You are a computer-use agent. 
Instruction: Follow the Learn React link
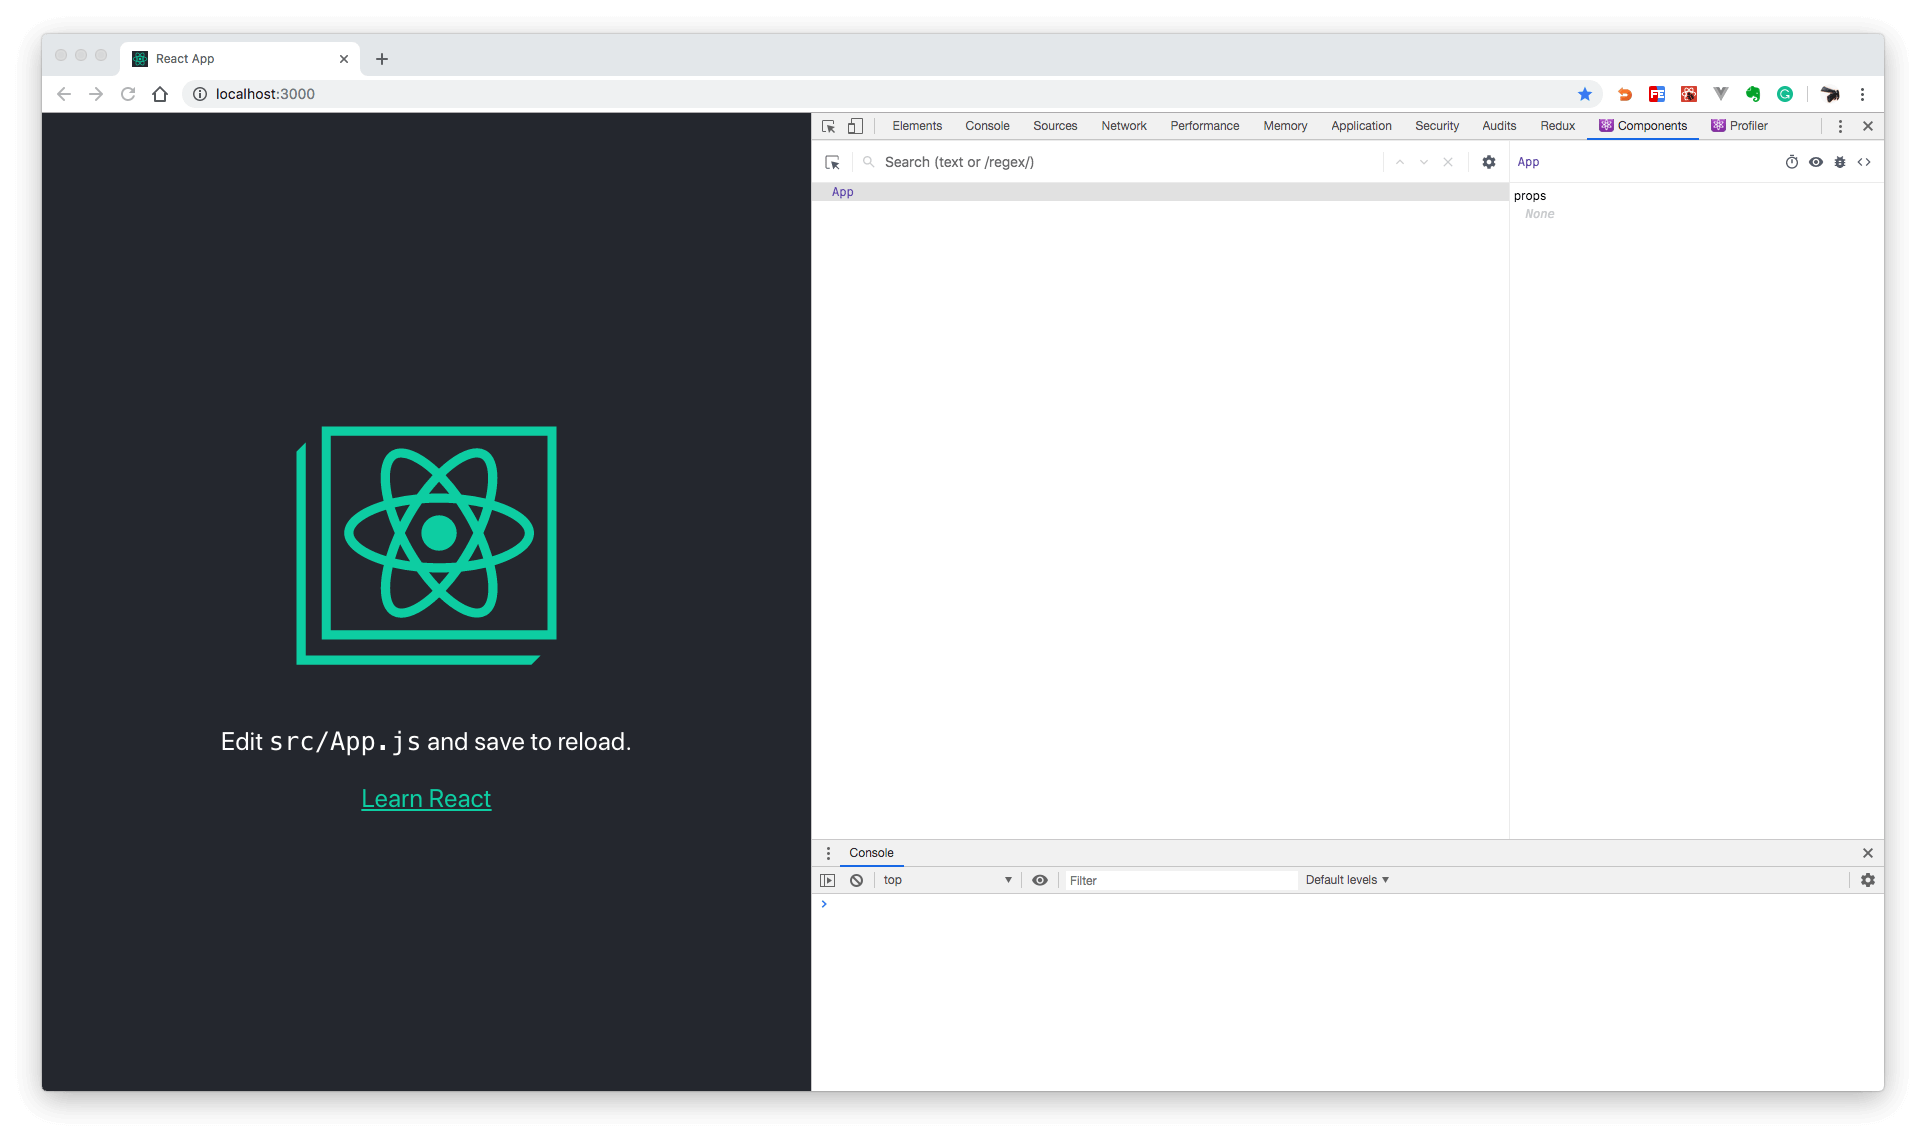pos(426,799)
